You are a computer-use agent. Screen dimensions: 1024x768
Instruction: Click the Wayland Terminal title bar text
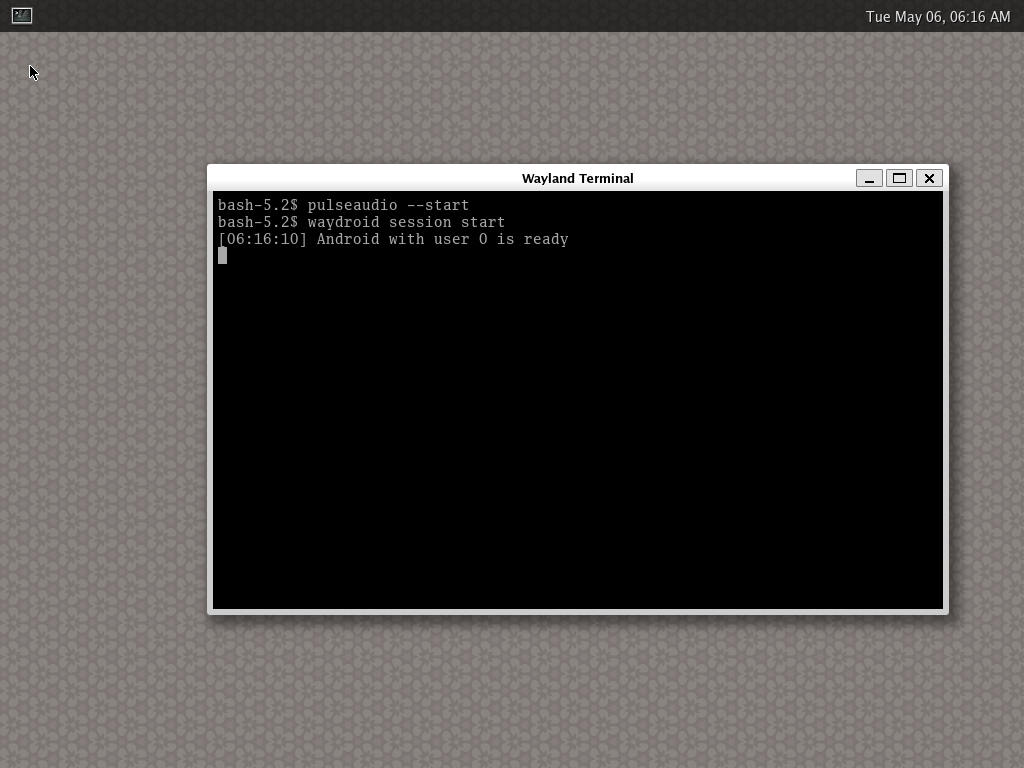[x=577, y=178]
